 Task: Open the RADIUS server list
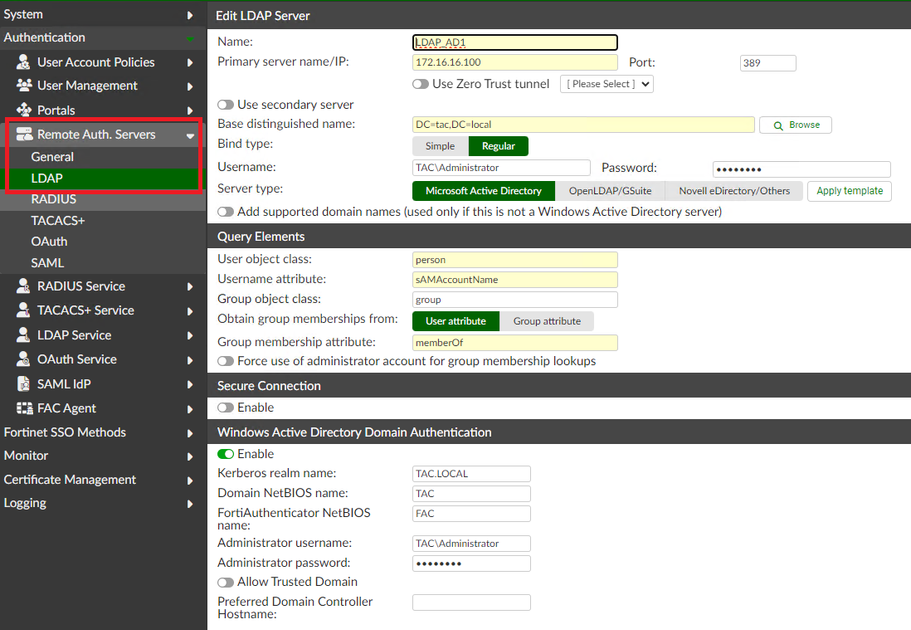coord(53,199)
